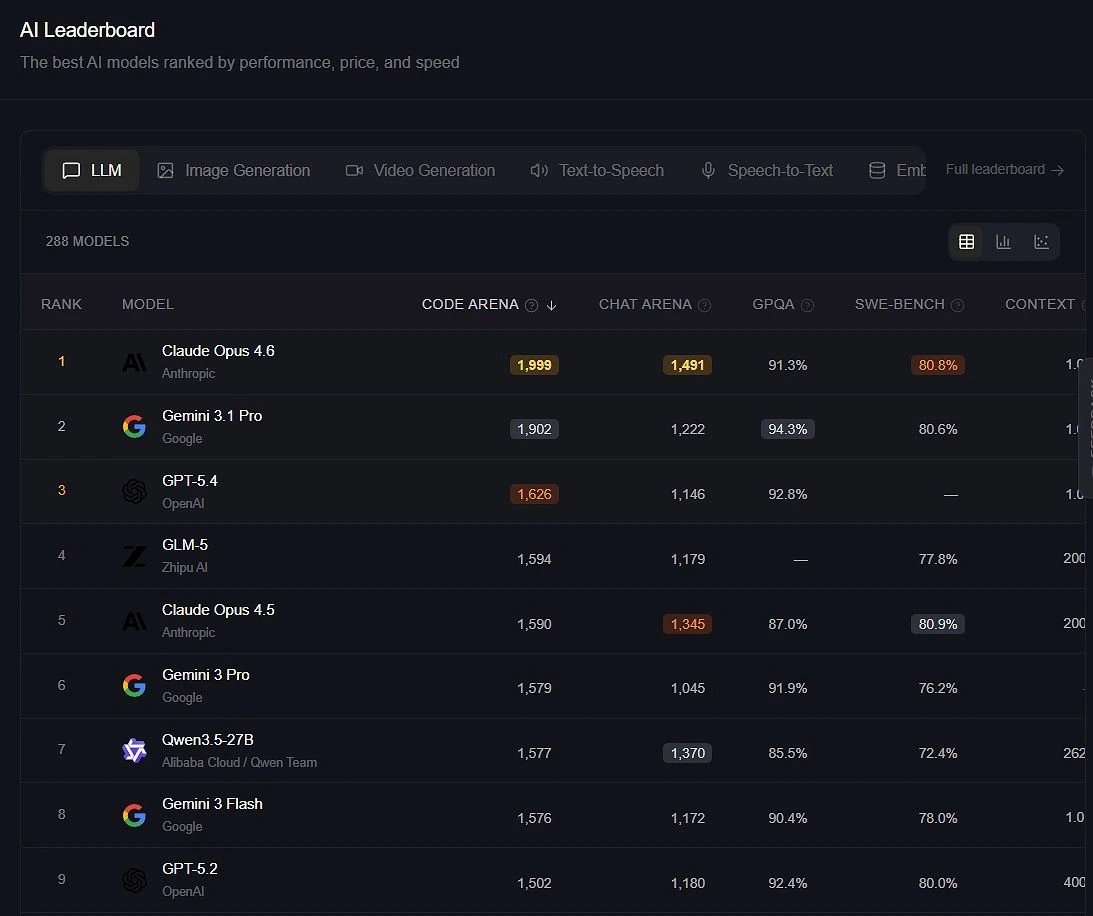Screen dimensions: 1093x916
Task: Select the LLM tab
Action: pos(91,170)
